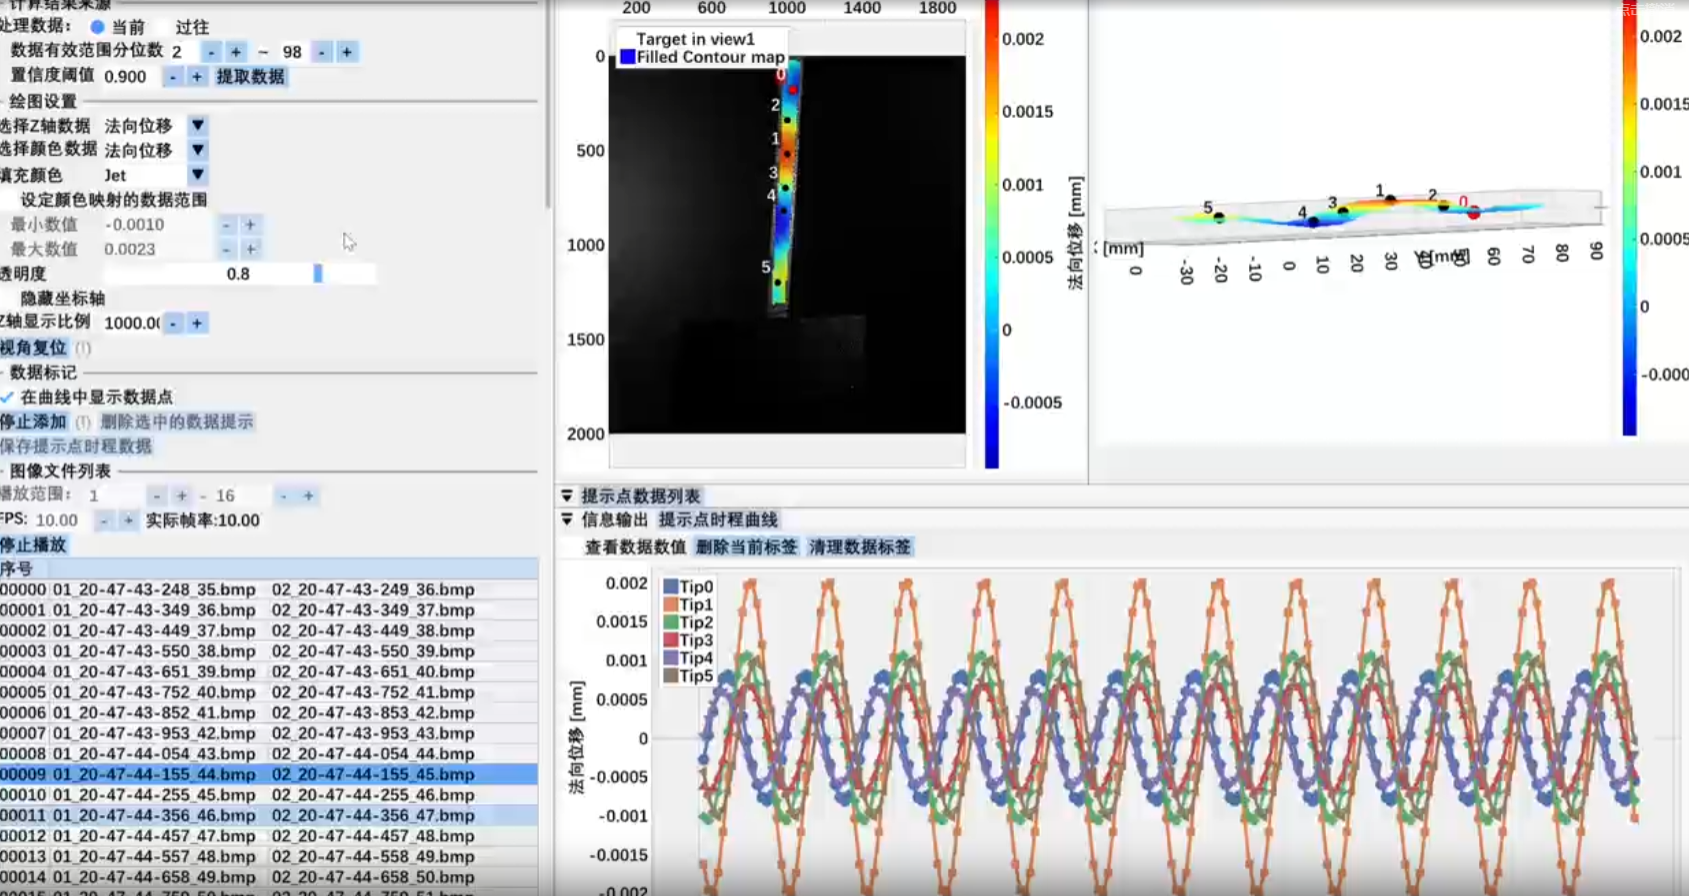Image resolution: width=1689 pixels, height=896 pixels.
Task: Toggle the 隐藏坐标轴 checkbox
Action: (x=9, y=298)
